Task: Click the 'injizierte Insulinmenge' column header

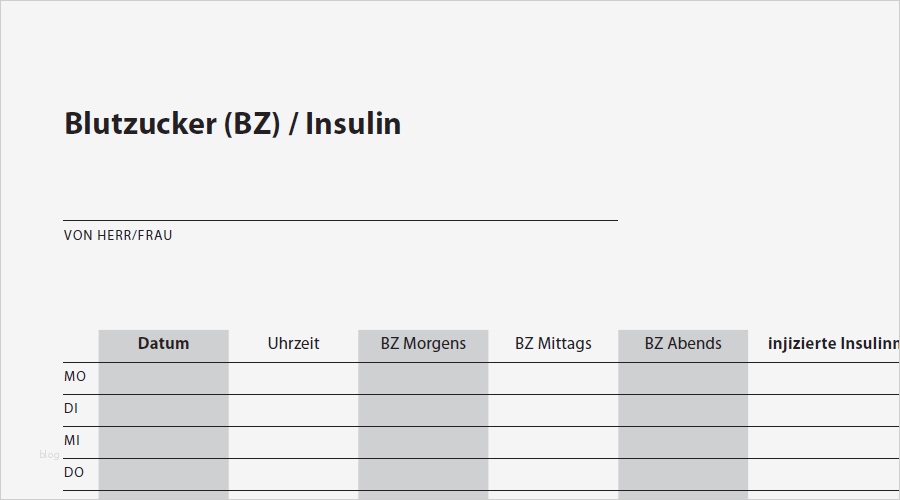Action: [832, 344]
